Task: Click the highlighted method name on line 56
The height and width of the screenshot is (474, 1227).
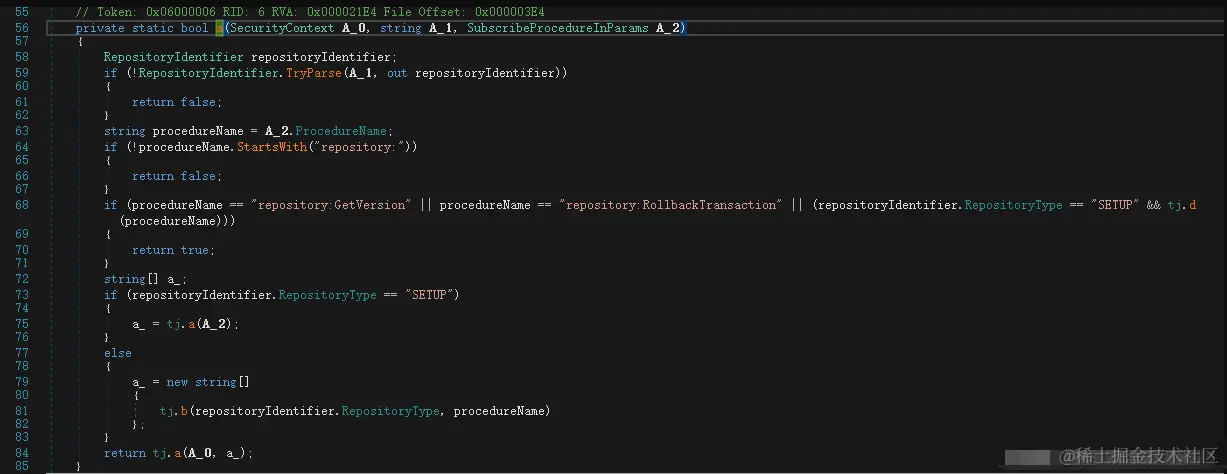Action: click(x=219, y=28)
